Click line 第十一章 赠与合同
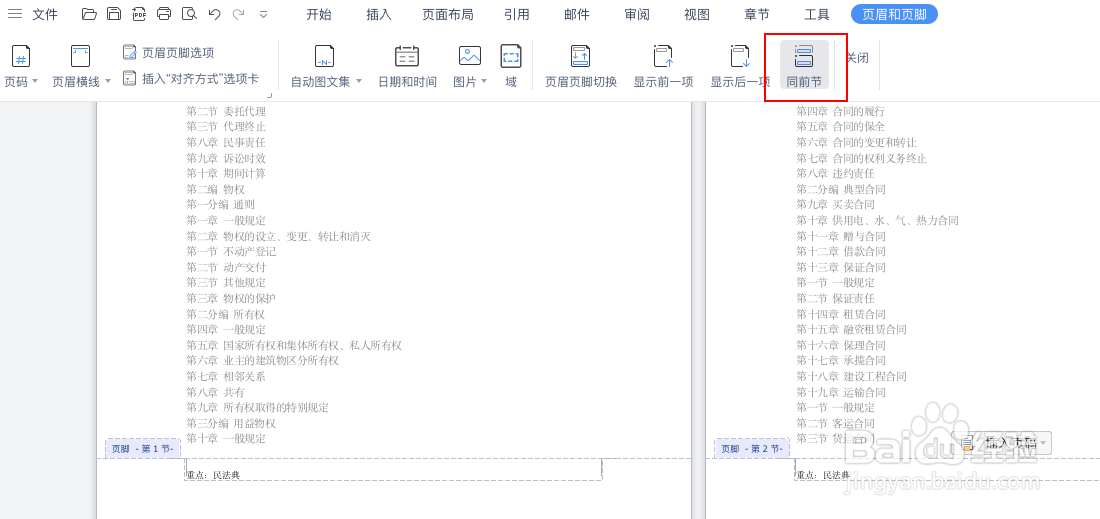This screenshot has height=519, width=1100. coord(840,236)
